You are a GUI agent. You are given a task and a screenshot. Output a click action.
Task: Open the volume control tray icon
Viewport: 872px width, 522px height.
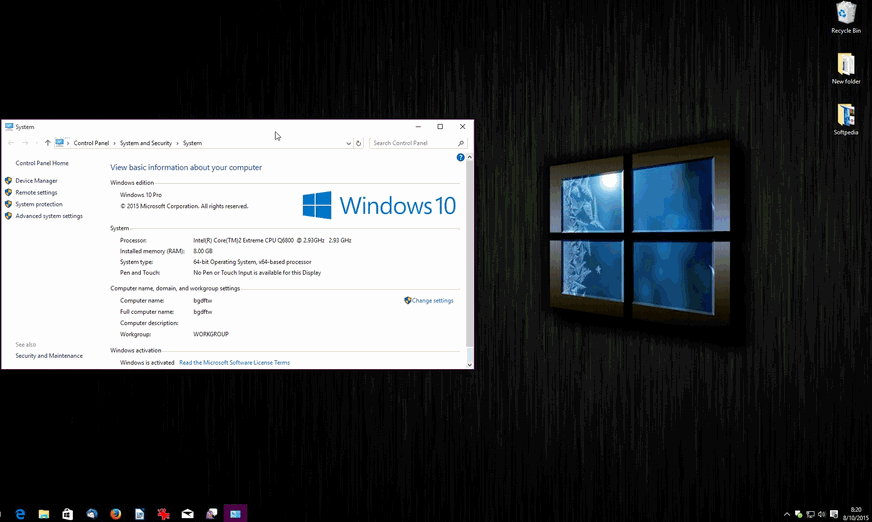tap(822, 514)
